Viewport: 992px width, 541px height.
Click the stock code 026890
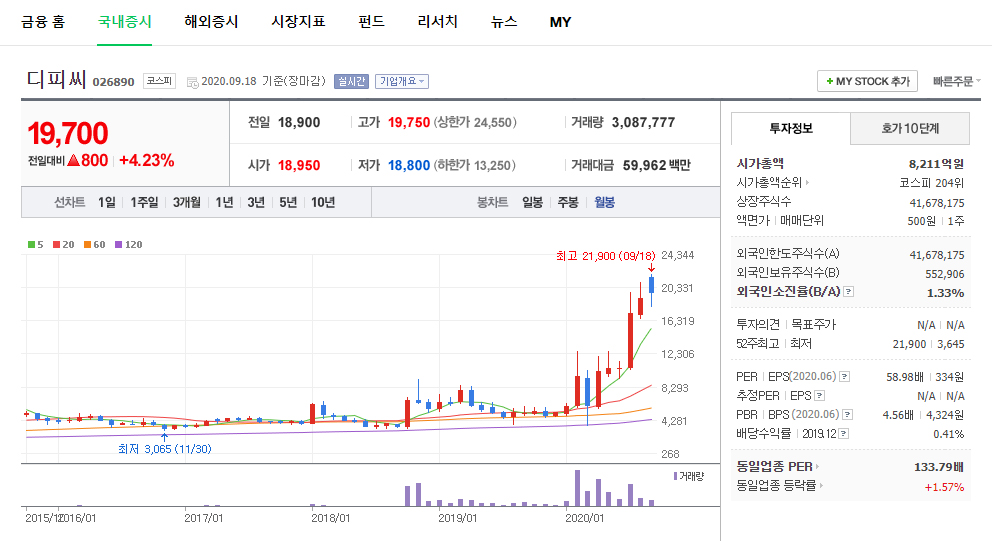[x=113, y=82]
